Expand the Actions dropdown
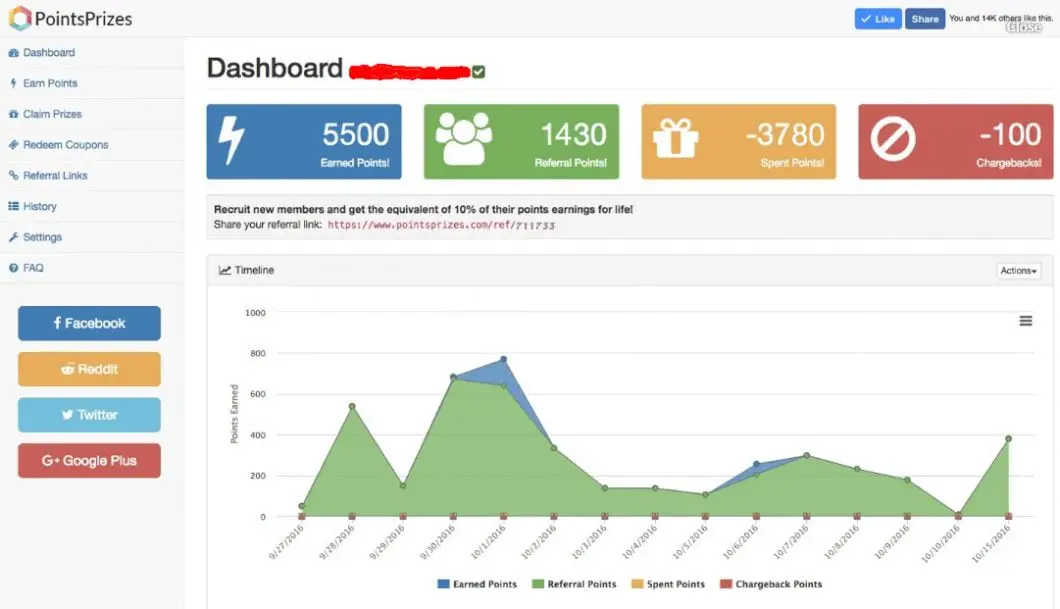This screenshot has height=609, width=1060. point(1018,271)
